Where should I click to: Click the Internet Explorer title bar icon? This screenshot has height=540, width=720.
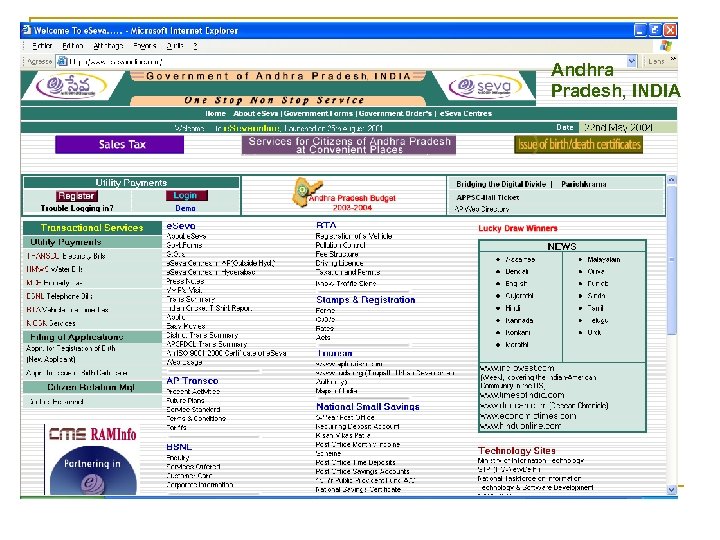27,30
